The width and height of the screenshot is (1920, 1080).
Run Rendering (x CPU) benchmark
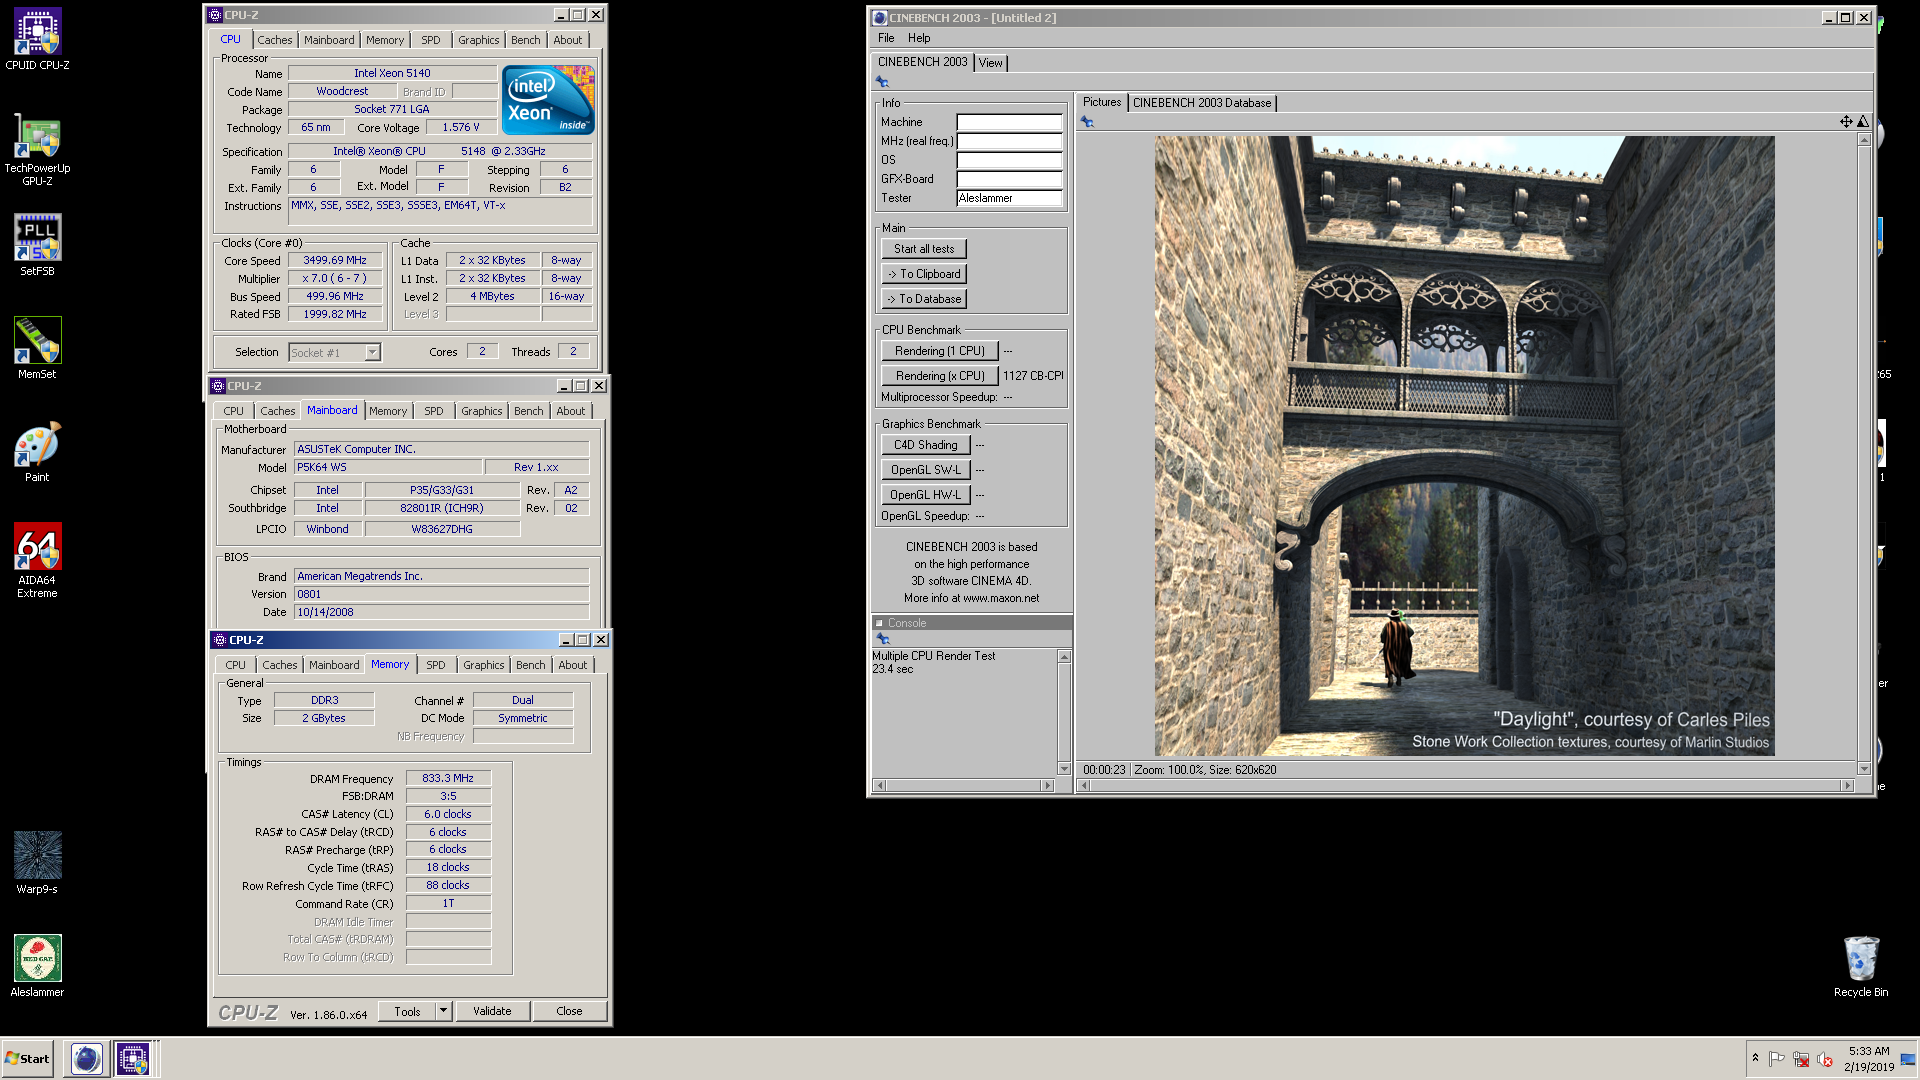[x=940, y=376]
